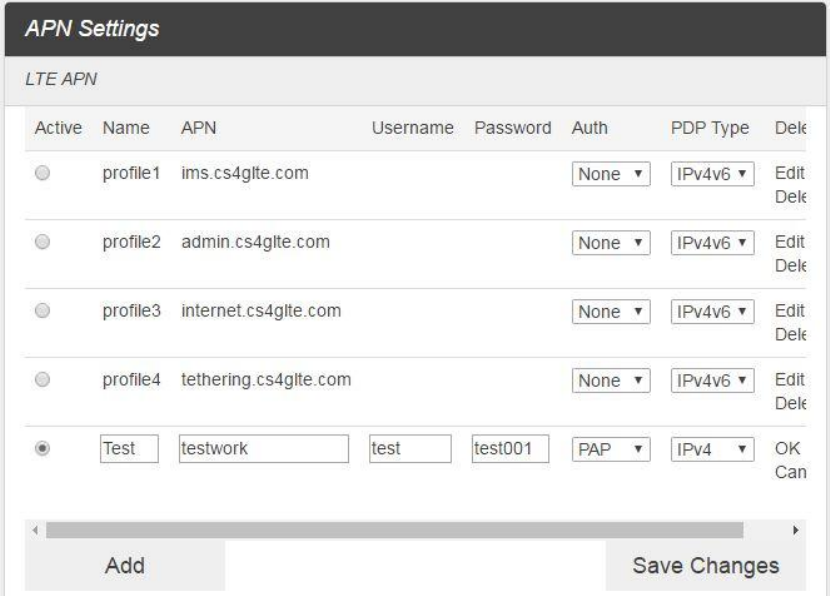Click the Password field containing test001
The width and height of the screenshot is (830, 596).
tap(510, 450)
